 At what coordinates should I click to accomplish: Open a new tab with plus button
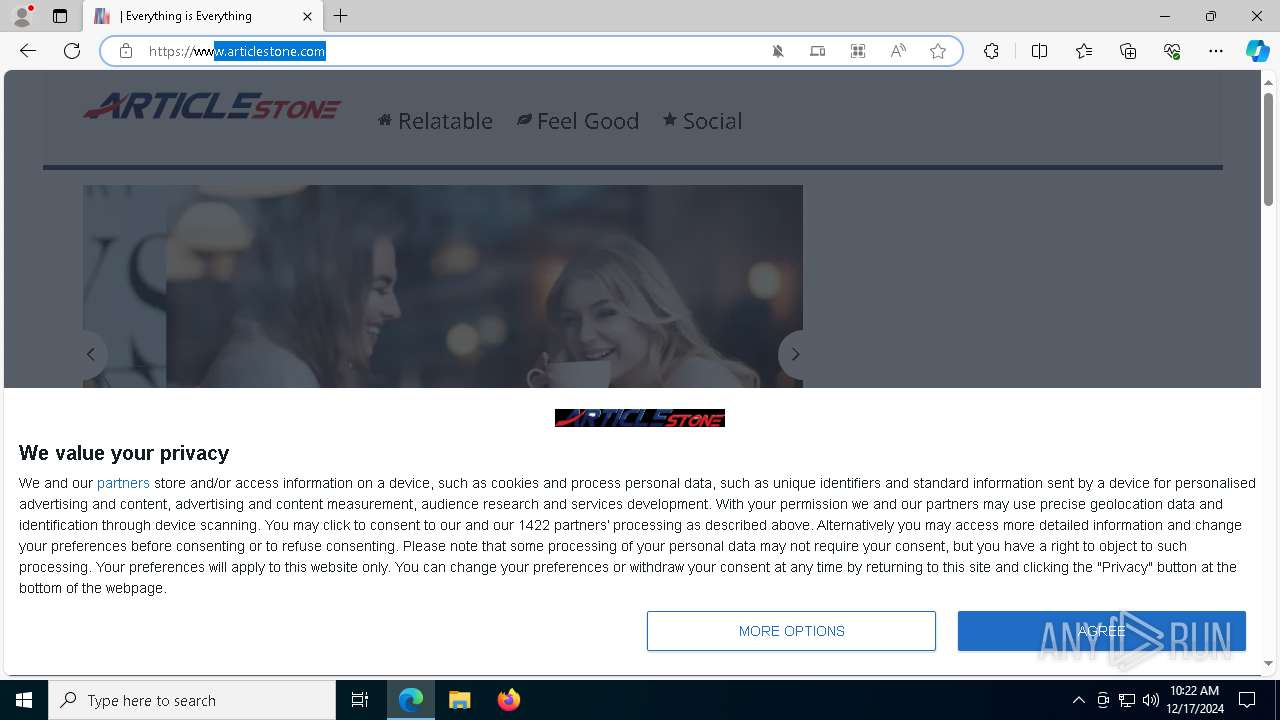pos(341,16)
